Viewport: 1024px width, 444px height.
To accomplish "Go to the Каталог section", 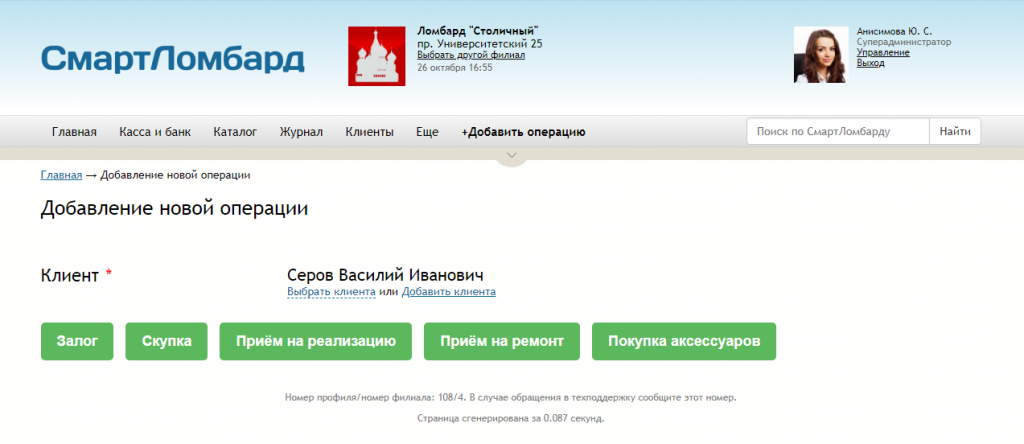I will tap(235, 132).
